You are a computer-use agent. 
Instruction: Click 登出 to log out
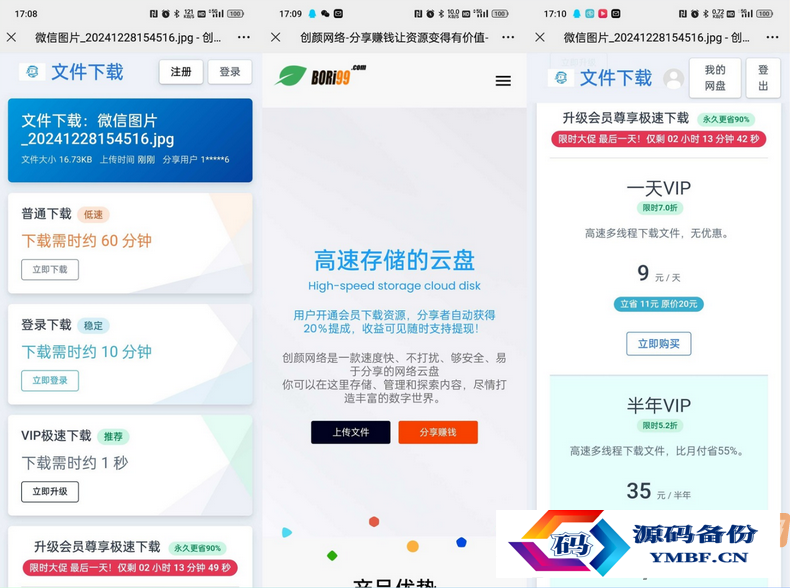763,78
